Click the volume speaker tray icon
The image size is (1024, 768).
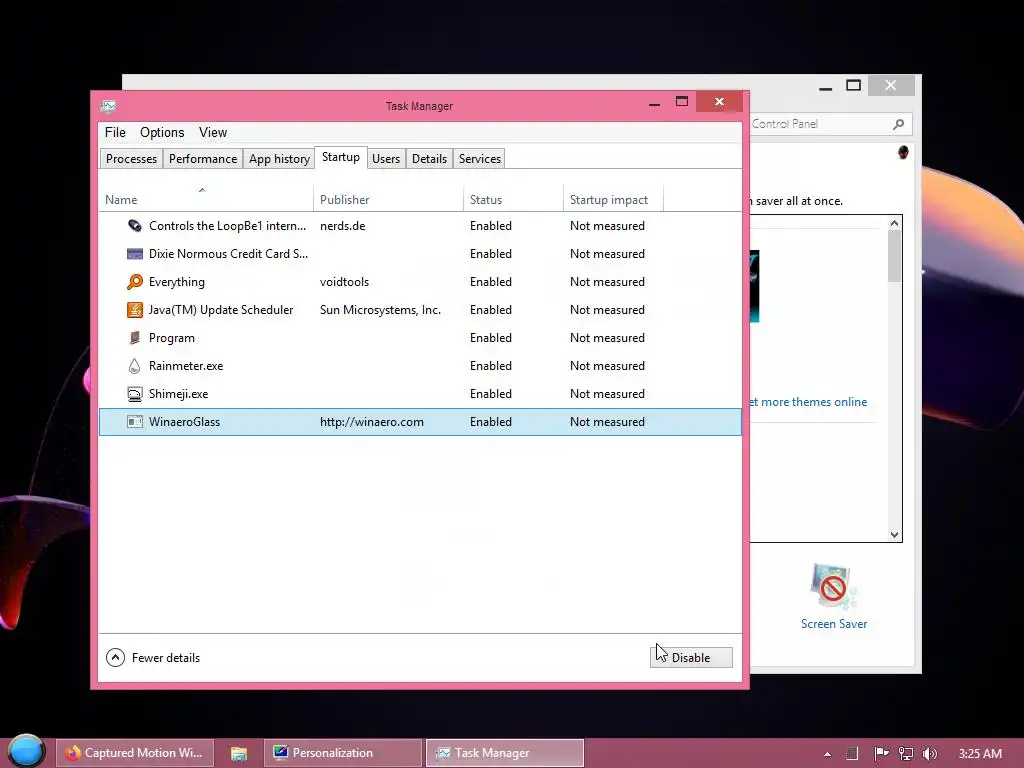coord(930,753)
